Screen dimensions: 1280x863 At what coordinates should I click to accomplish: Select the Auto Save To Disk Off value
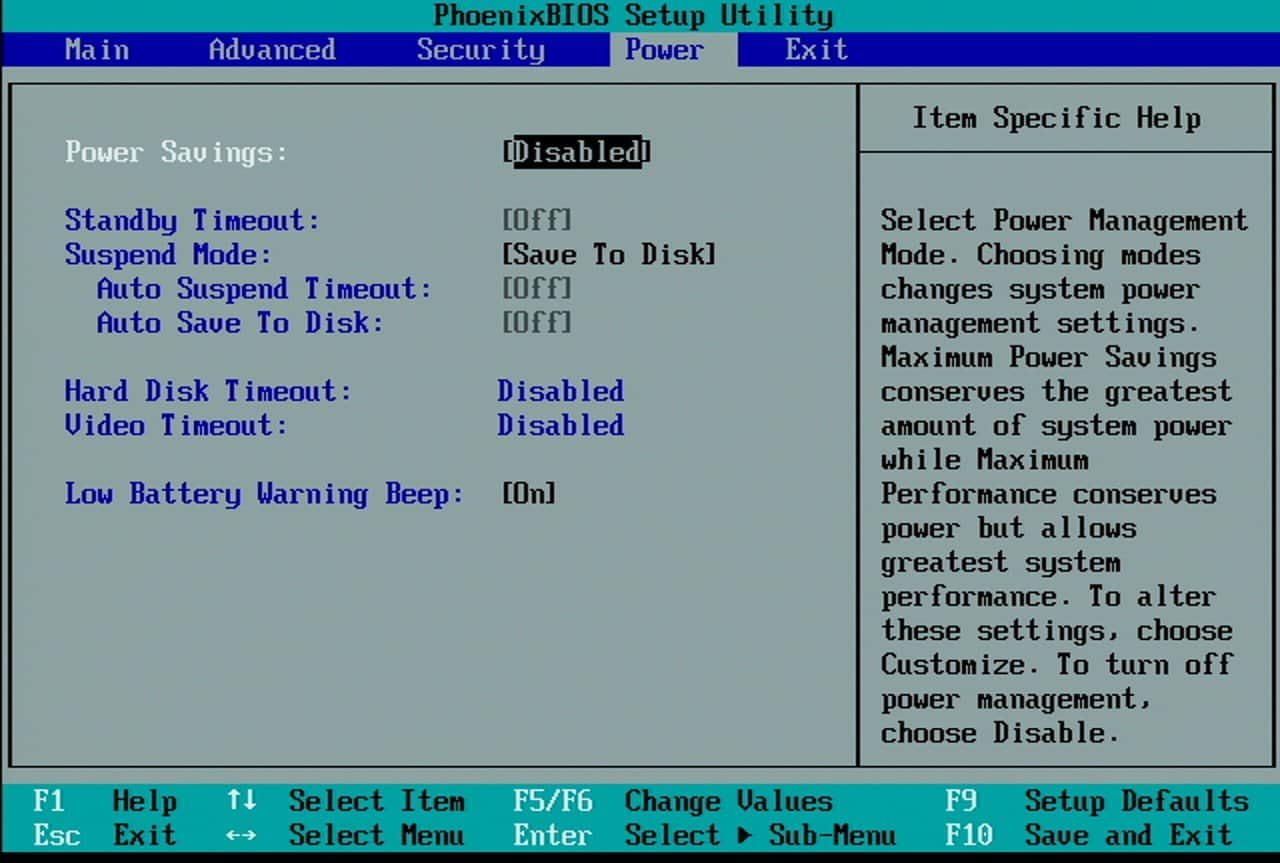click(x=537, y=323)
